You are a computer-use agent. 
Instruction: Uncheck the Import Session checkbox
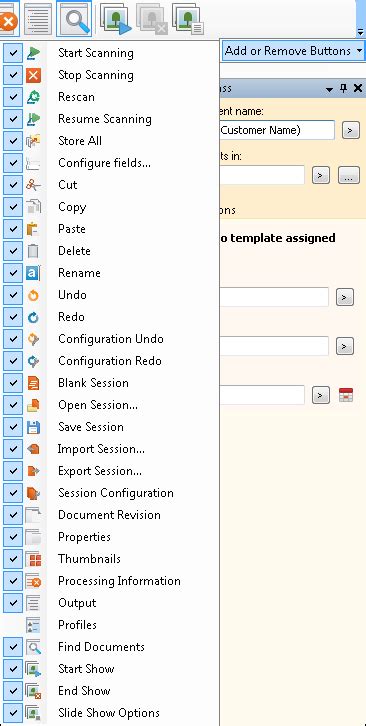[13, 449]
